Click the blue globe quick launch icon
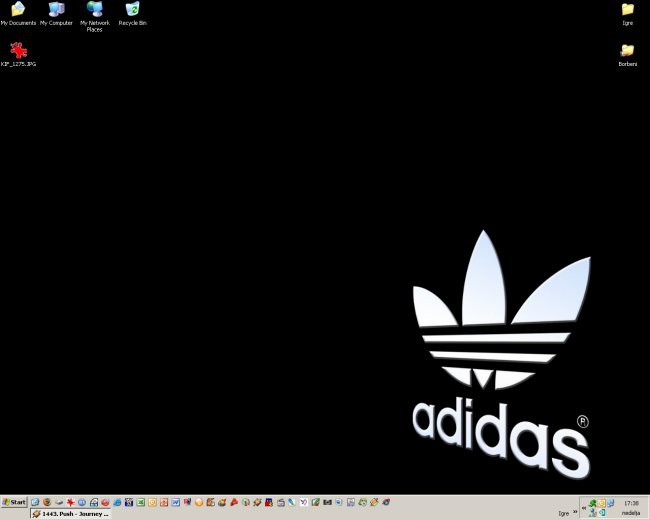The width and height of the screenshot is (650, 520). tap(82, 502)
